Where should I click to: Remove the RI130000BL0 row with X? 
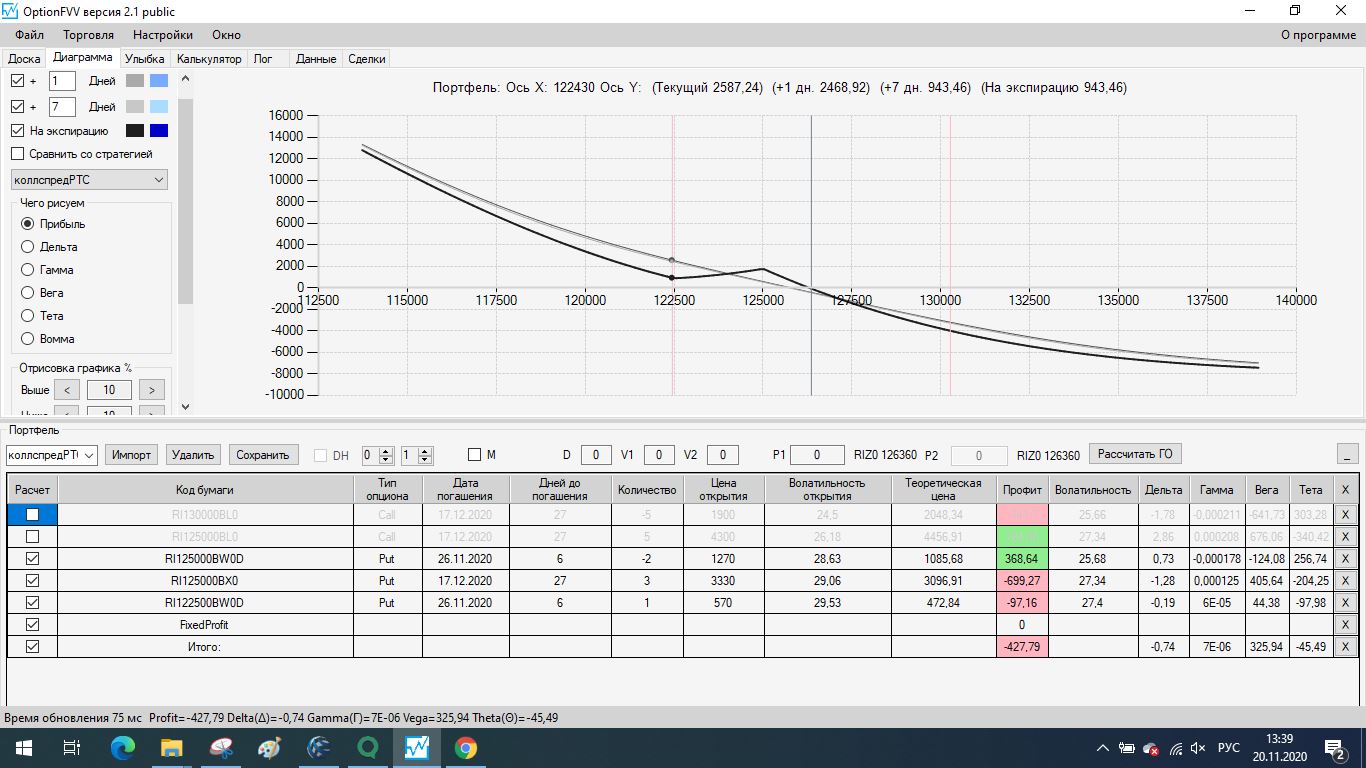(1345, 515)
